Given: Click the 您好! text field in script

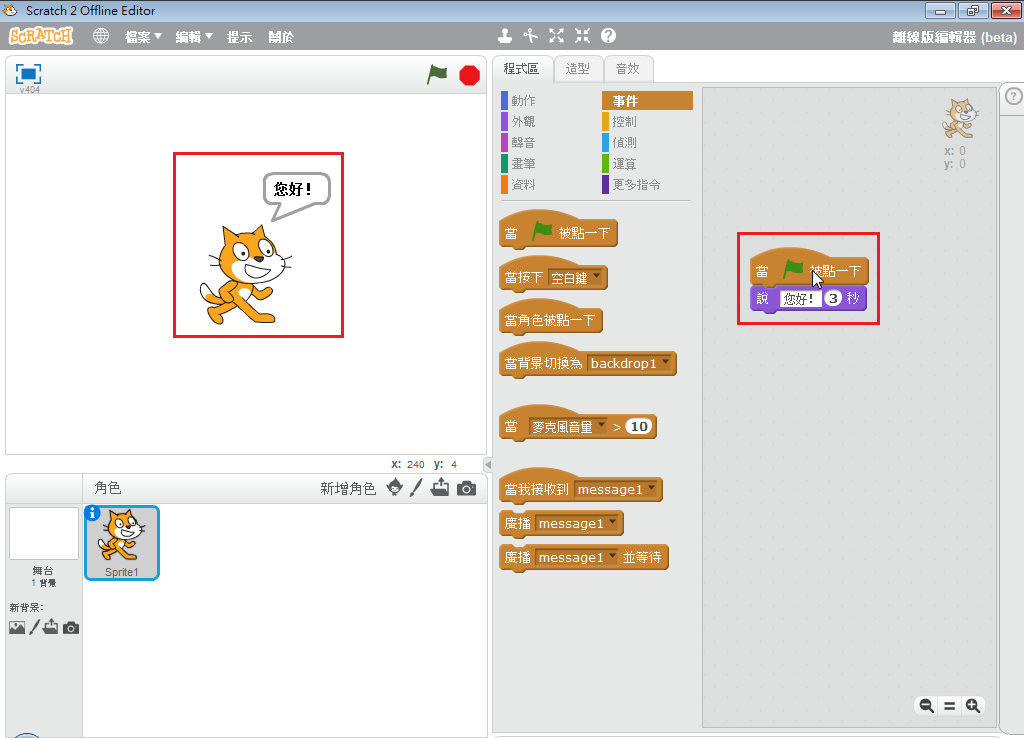Looking at the screenshot, I should click(x=799, y=298).
